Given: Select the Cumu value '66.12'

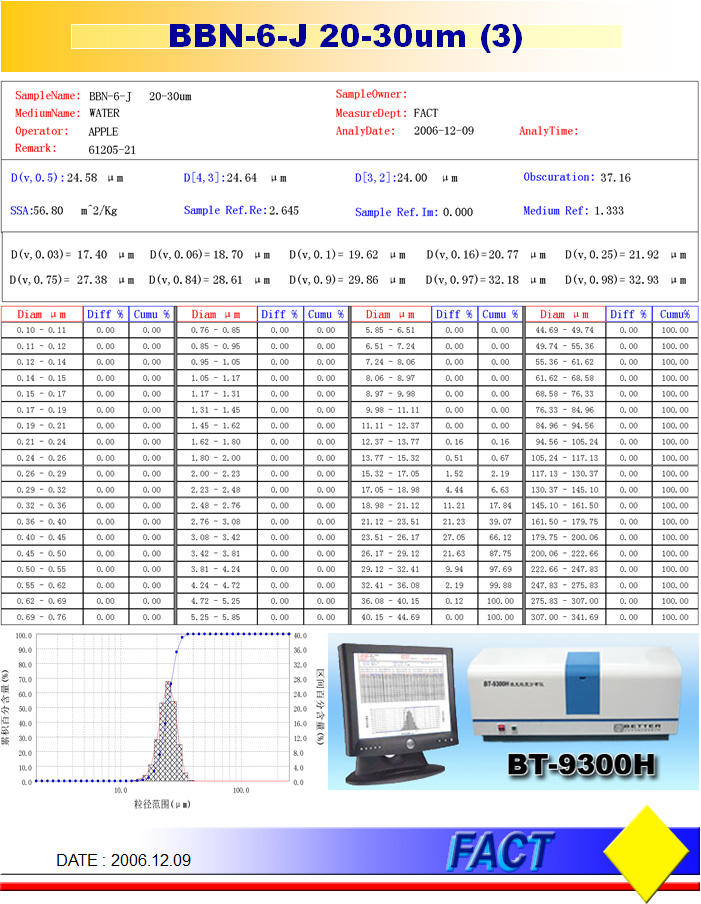Looking at the screenshot, I should (500, 537).
